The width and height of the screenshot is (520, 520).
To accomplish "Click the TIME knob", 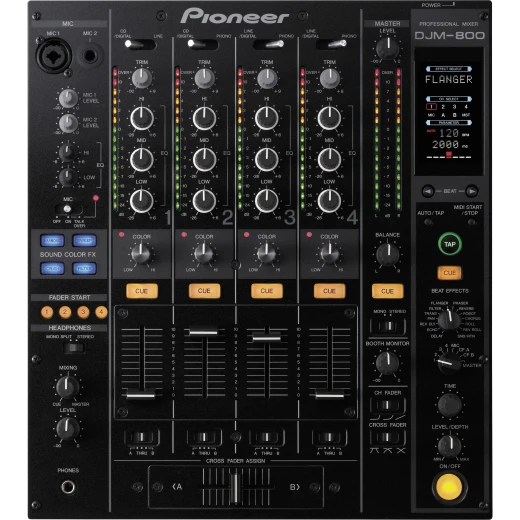I will coord(449,405).
